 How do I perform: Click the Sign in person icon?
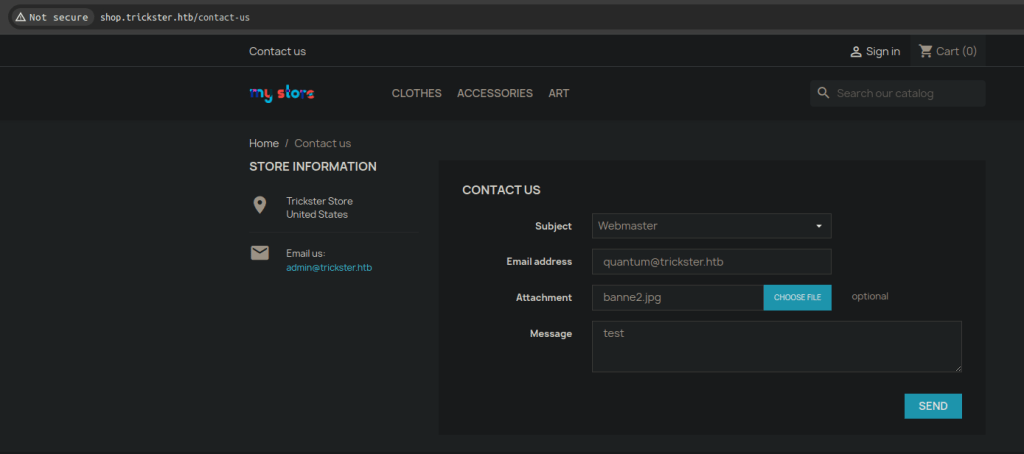(x=856, y=52)
